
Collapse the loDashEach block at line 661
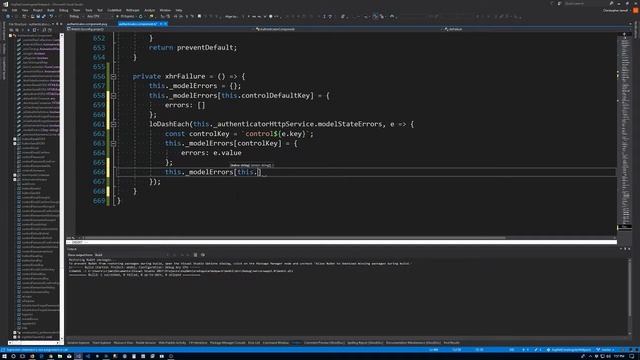(x=113, y=124)
